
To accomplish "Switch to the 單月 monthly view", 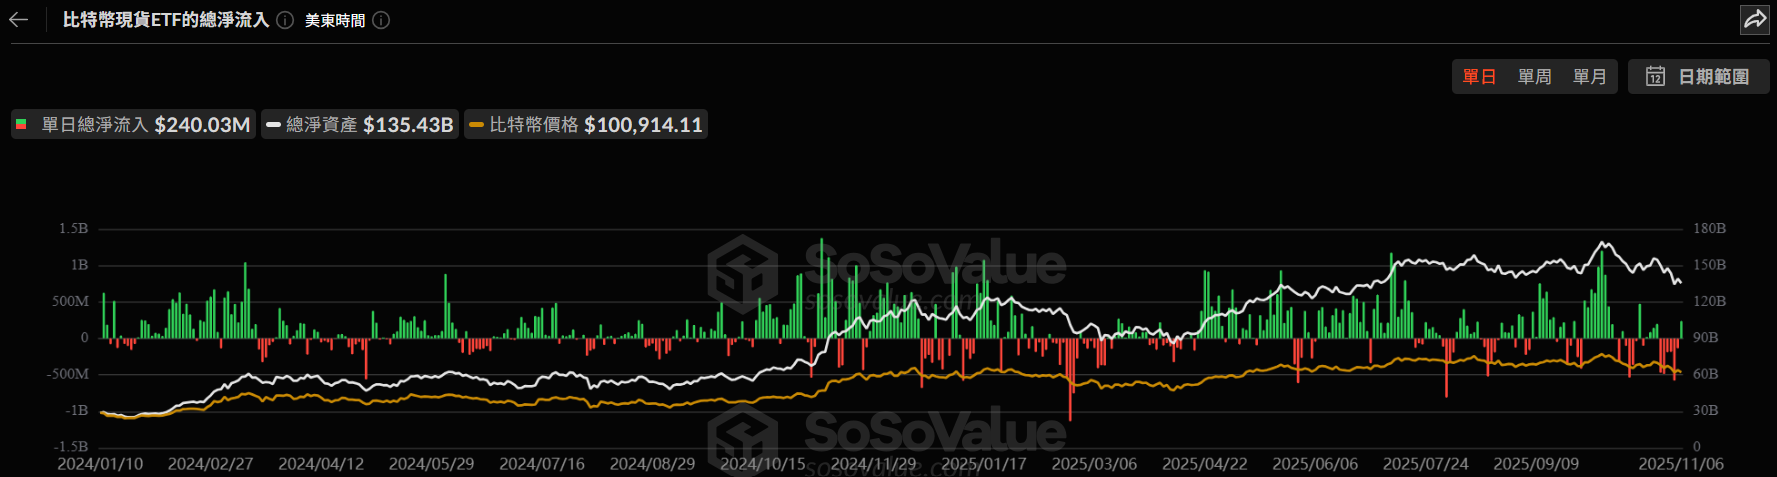I will click(x=1589, y=77).
